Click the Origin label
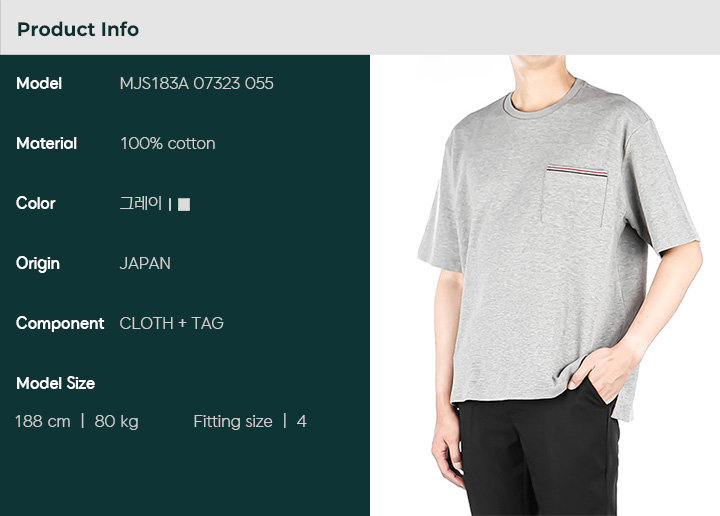This screenshot has width=720, height=516. [x=38, y=264]
